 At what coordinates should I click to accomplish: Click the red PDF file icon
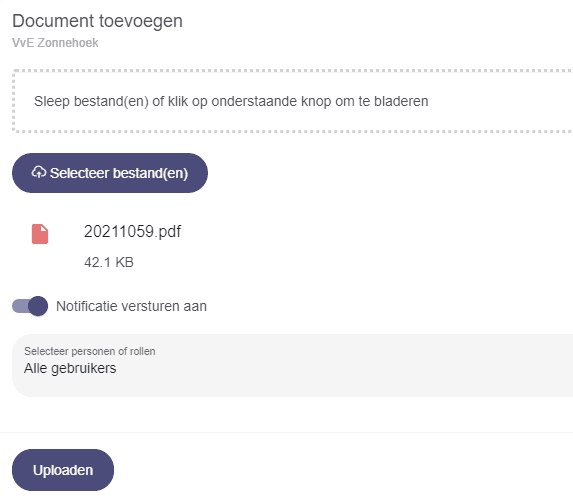[40, 234]
